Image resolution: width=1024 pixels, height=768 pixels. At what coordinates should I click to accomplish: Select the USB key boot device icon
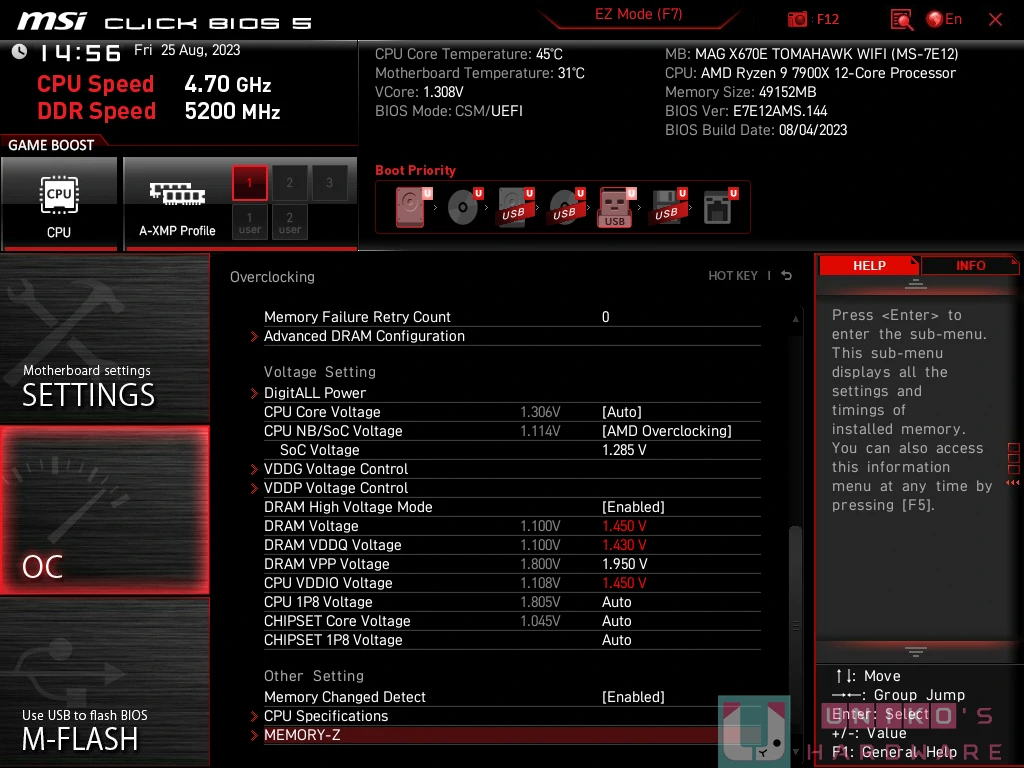coord(616,207)
